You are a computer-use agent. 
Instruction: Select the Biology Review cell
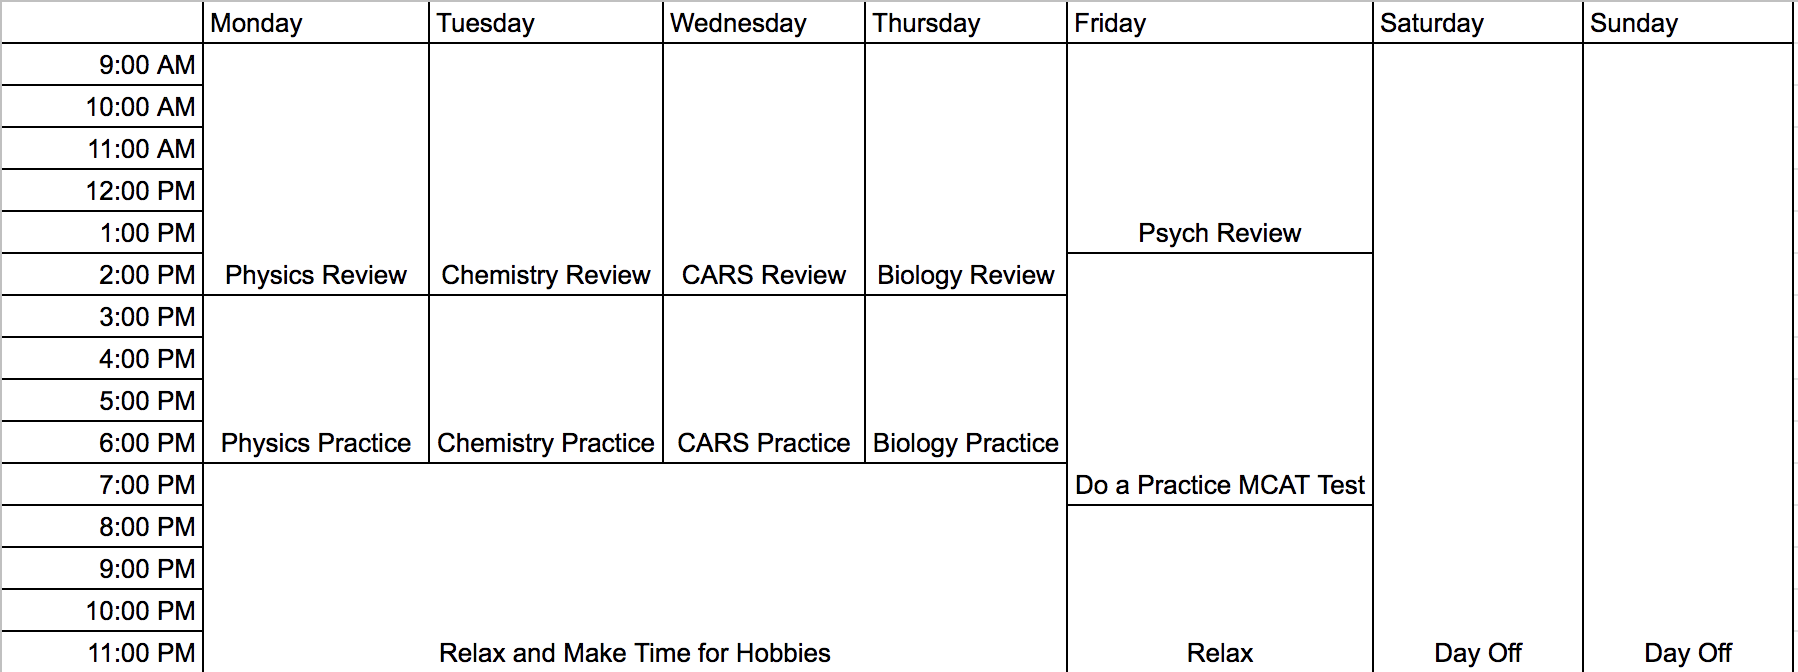[966, 169]
